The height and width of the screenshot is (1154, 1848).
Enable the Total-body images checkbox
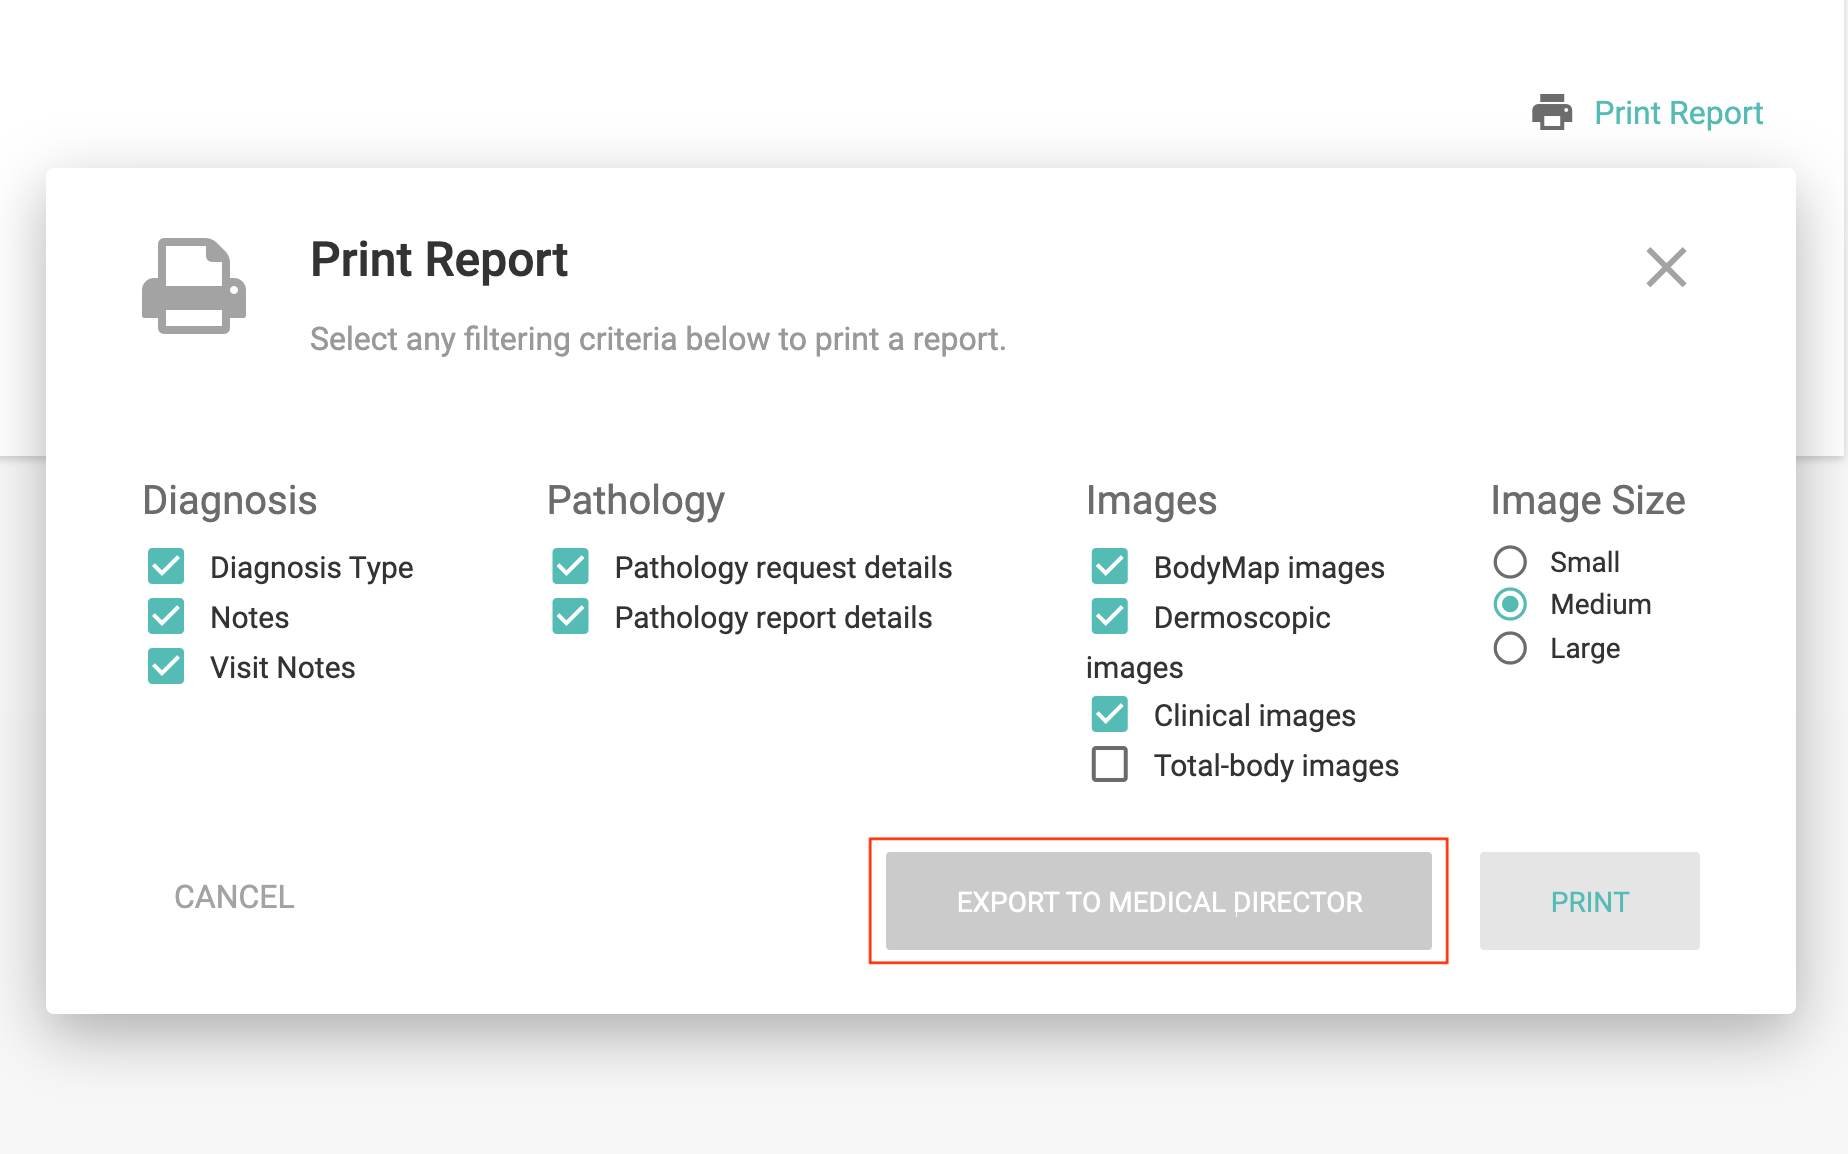[1110, 765]
